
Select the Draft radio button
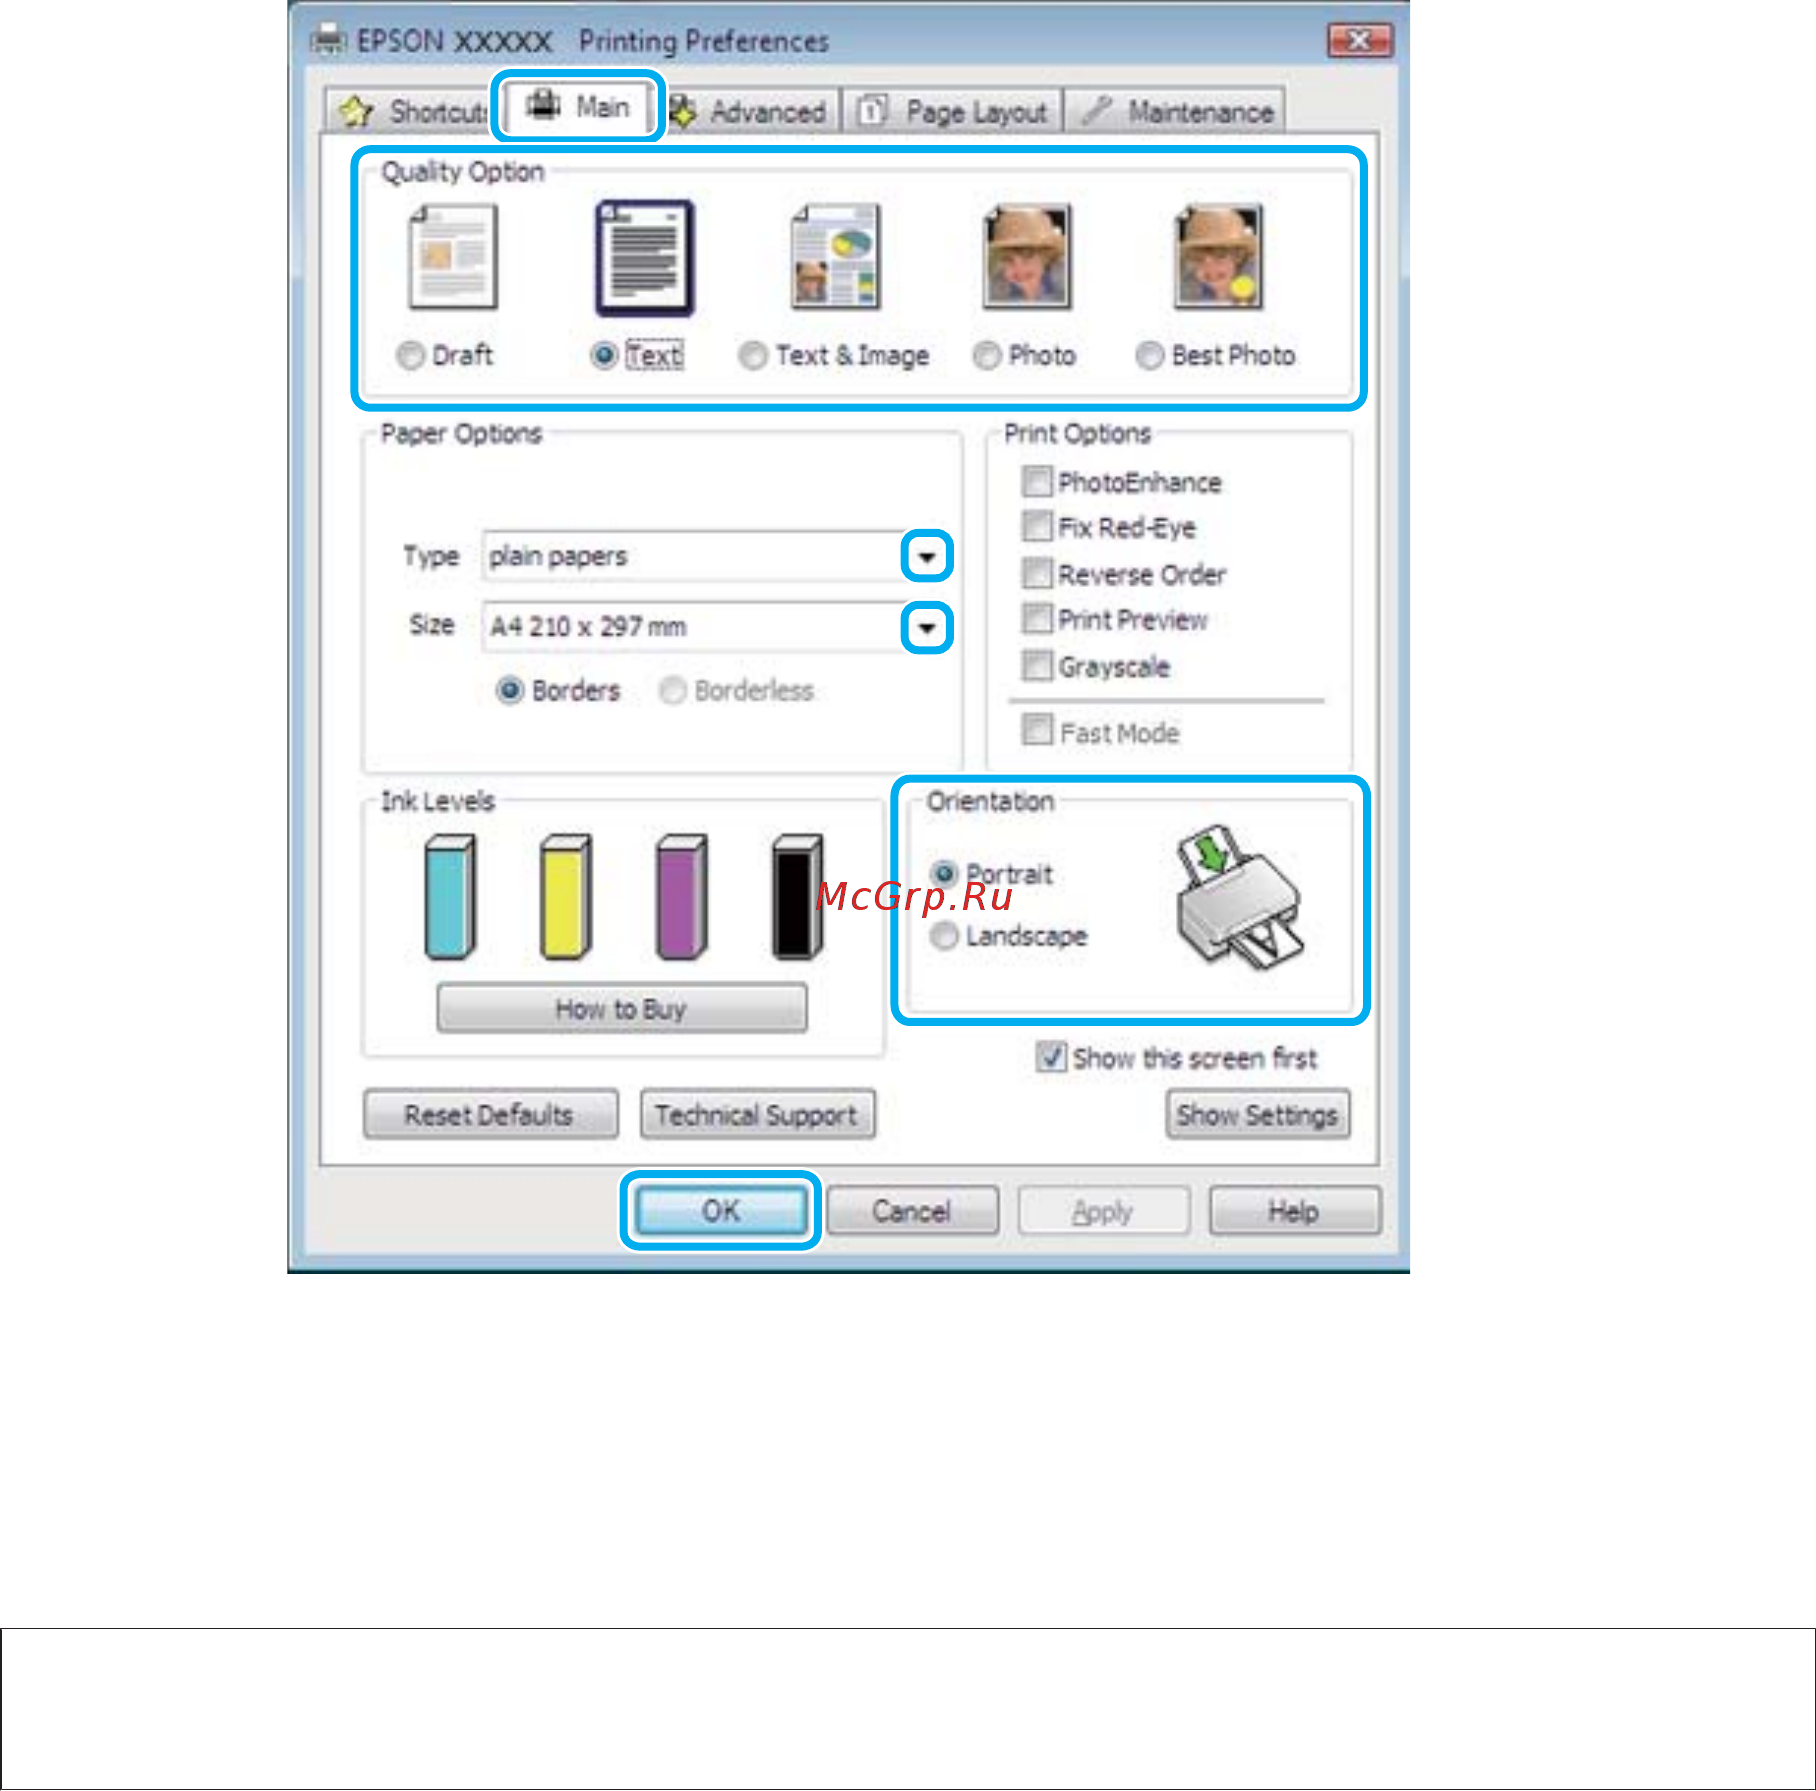(410, 355)
